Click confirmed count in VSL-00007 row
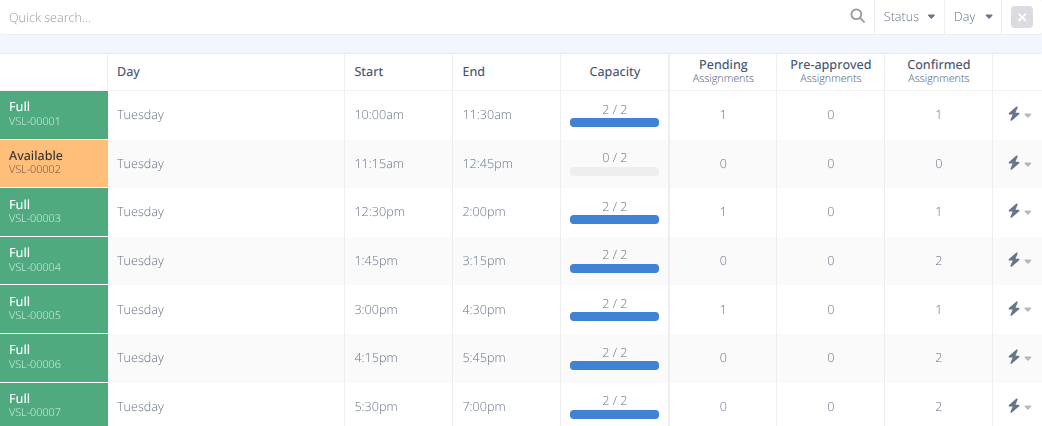 tap(938, 406)
